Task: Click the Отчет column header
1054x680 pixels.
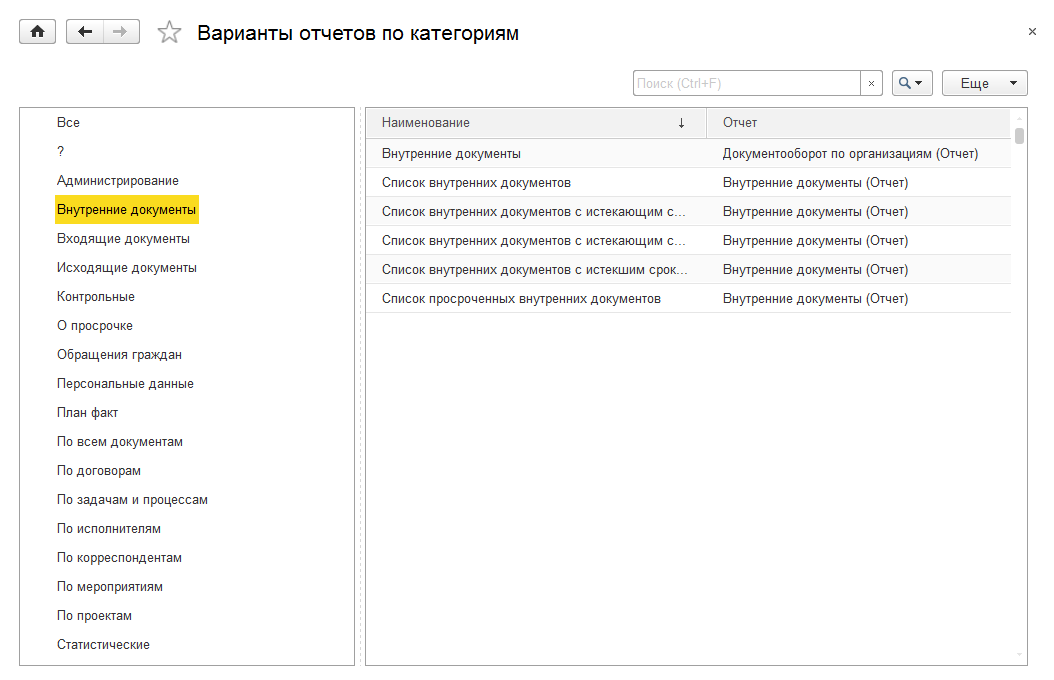Action: (858, 123)
